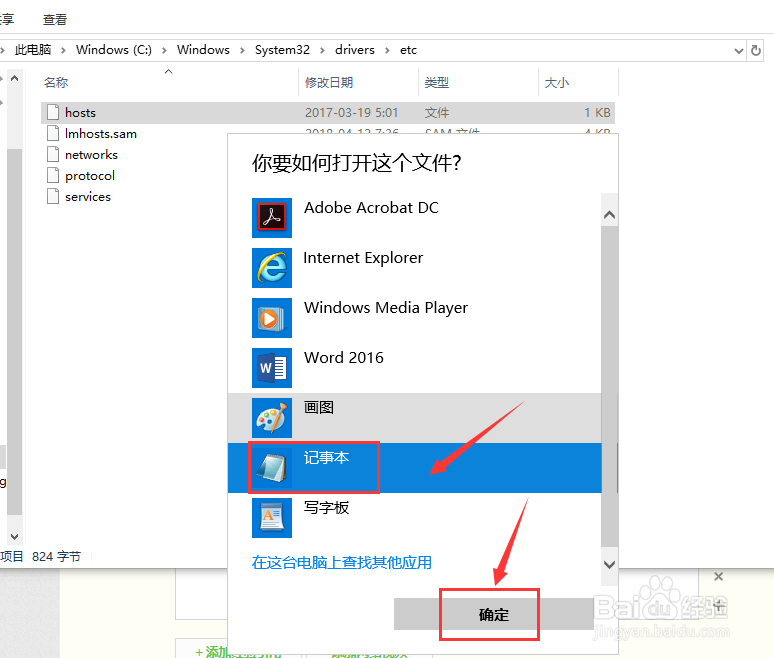Viewport: 774px width, 658px height.
Task: Click the Adobe Acrobat DC label
Action: (371, 208)
